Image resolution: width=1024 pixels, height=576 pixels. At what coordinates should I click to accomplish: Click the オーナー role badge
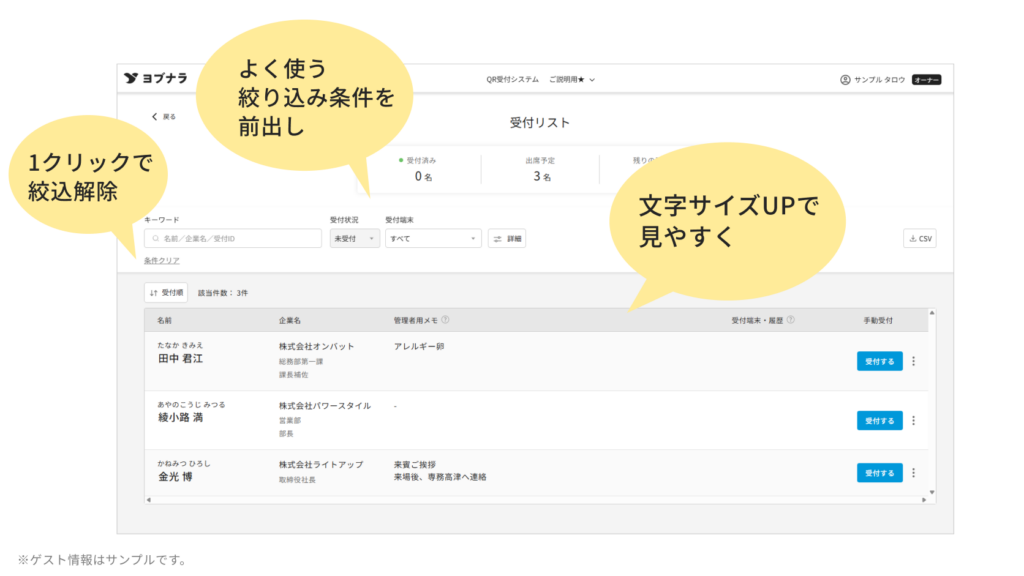pyautogui.click(x=926, y=80)
